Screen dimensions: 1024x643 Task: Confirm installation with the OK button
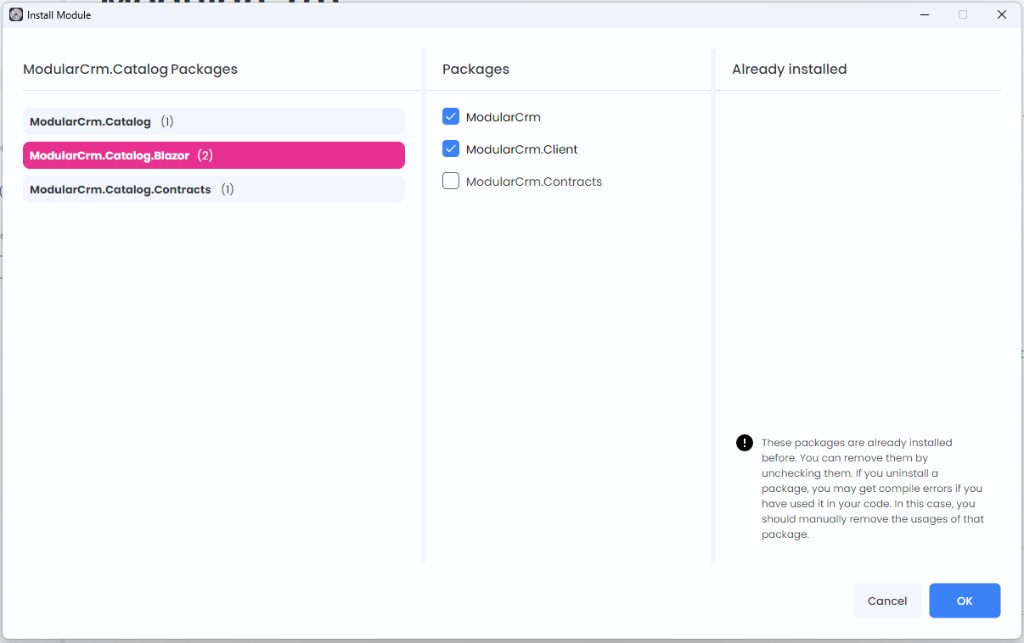tap(964, 600)
